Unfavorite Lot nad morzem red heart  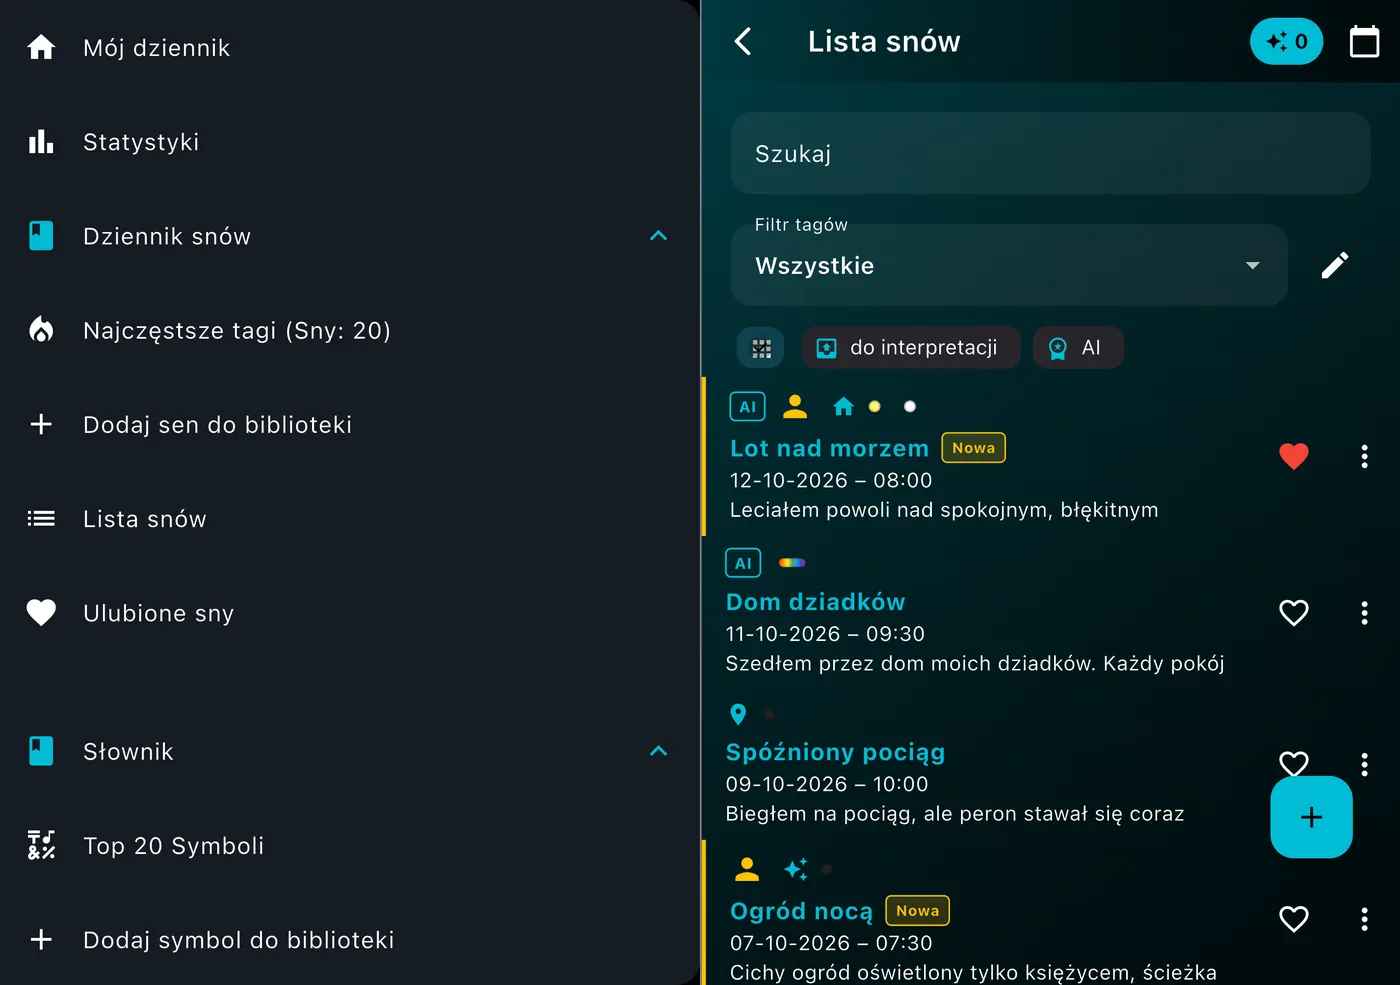(1294, 456)
